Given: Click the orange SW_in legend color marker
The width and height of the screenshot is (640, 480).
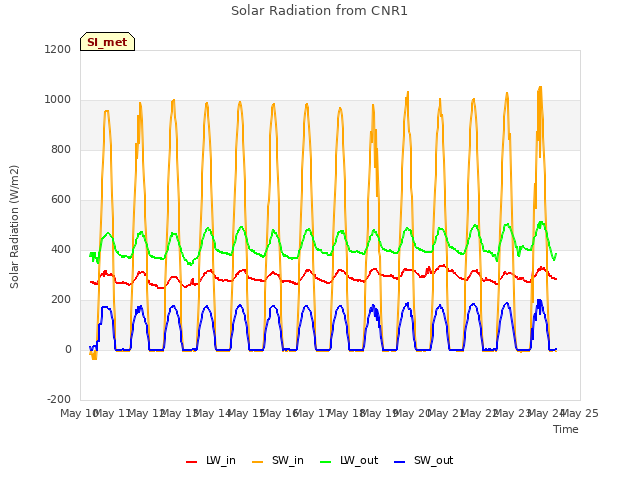Looking at the screenshot, I should pyautogui.click(x=258, y=462).
